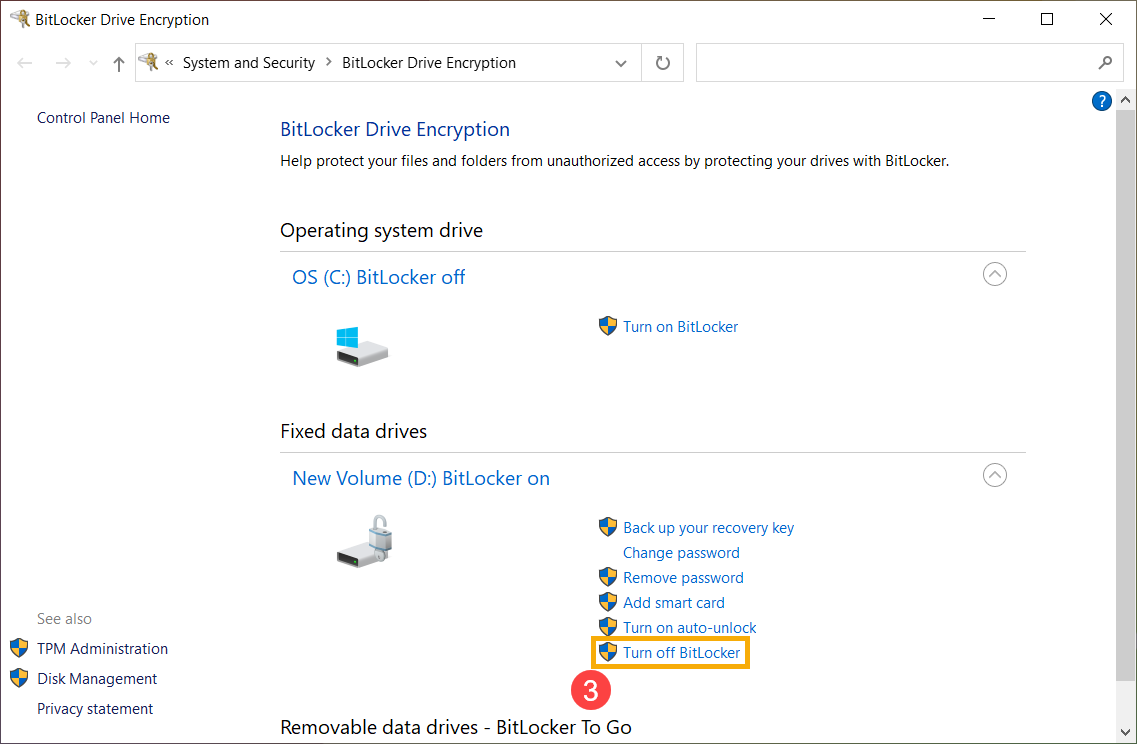Image resolution: width=1137 pixels, height=744 pixels.
Task: Collapse the OS (C:) drive section chevron
Action: pyautogui.click(x=994, y=274)
